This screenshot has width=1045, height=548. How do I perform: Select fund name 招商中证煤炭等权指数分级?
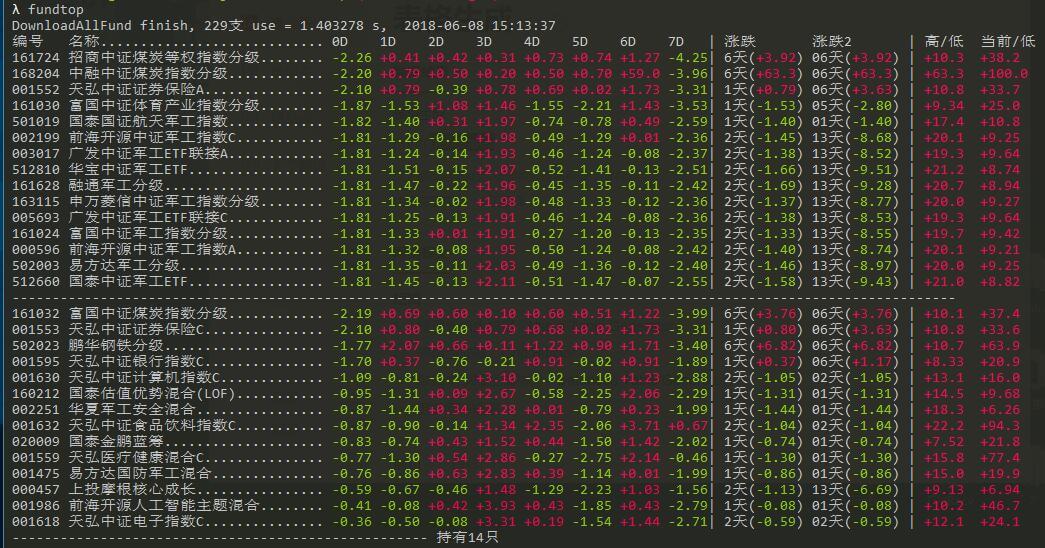click(x=164, y=58)
